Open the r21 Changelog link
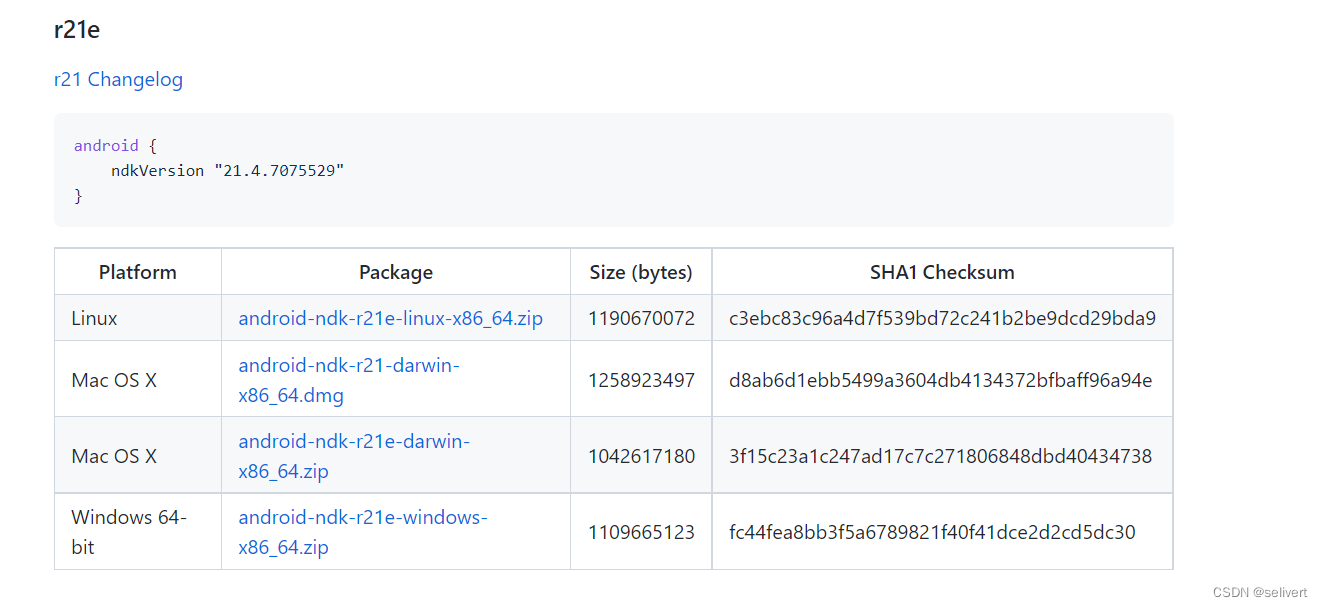The image size is (1323, 607). (x=118, y=79)
